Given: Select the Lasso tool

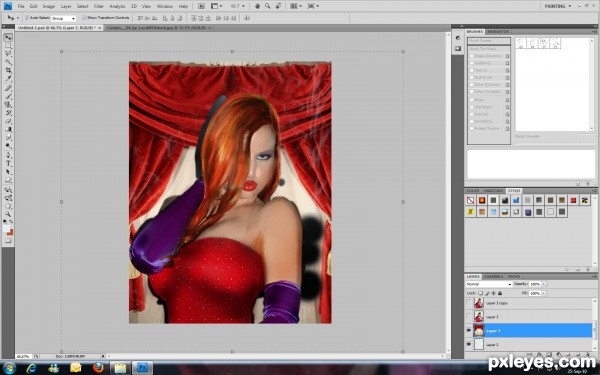Looking at the screenshot, I should [x=8, y=54].
